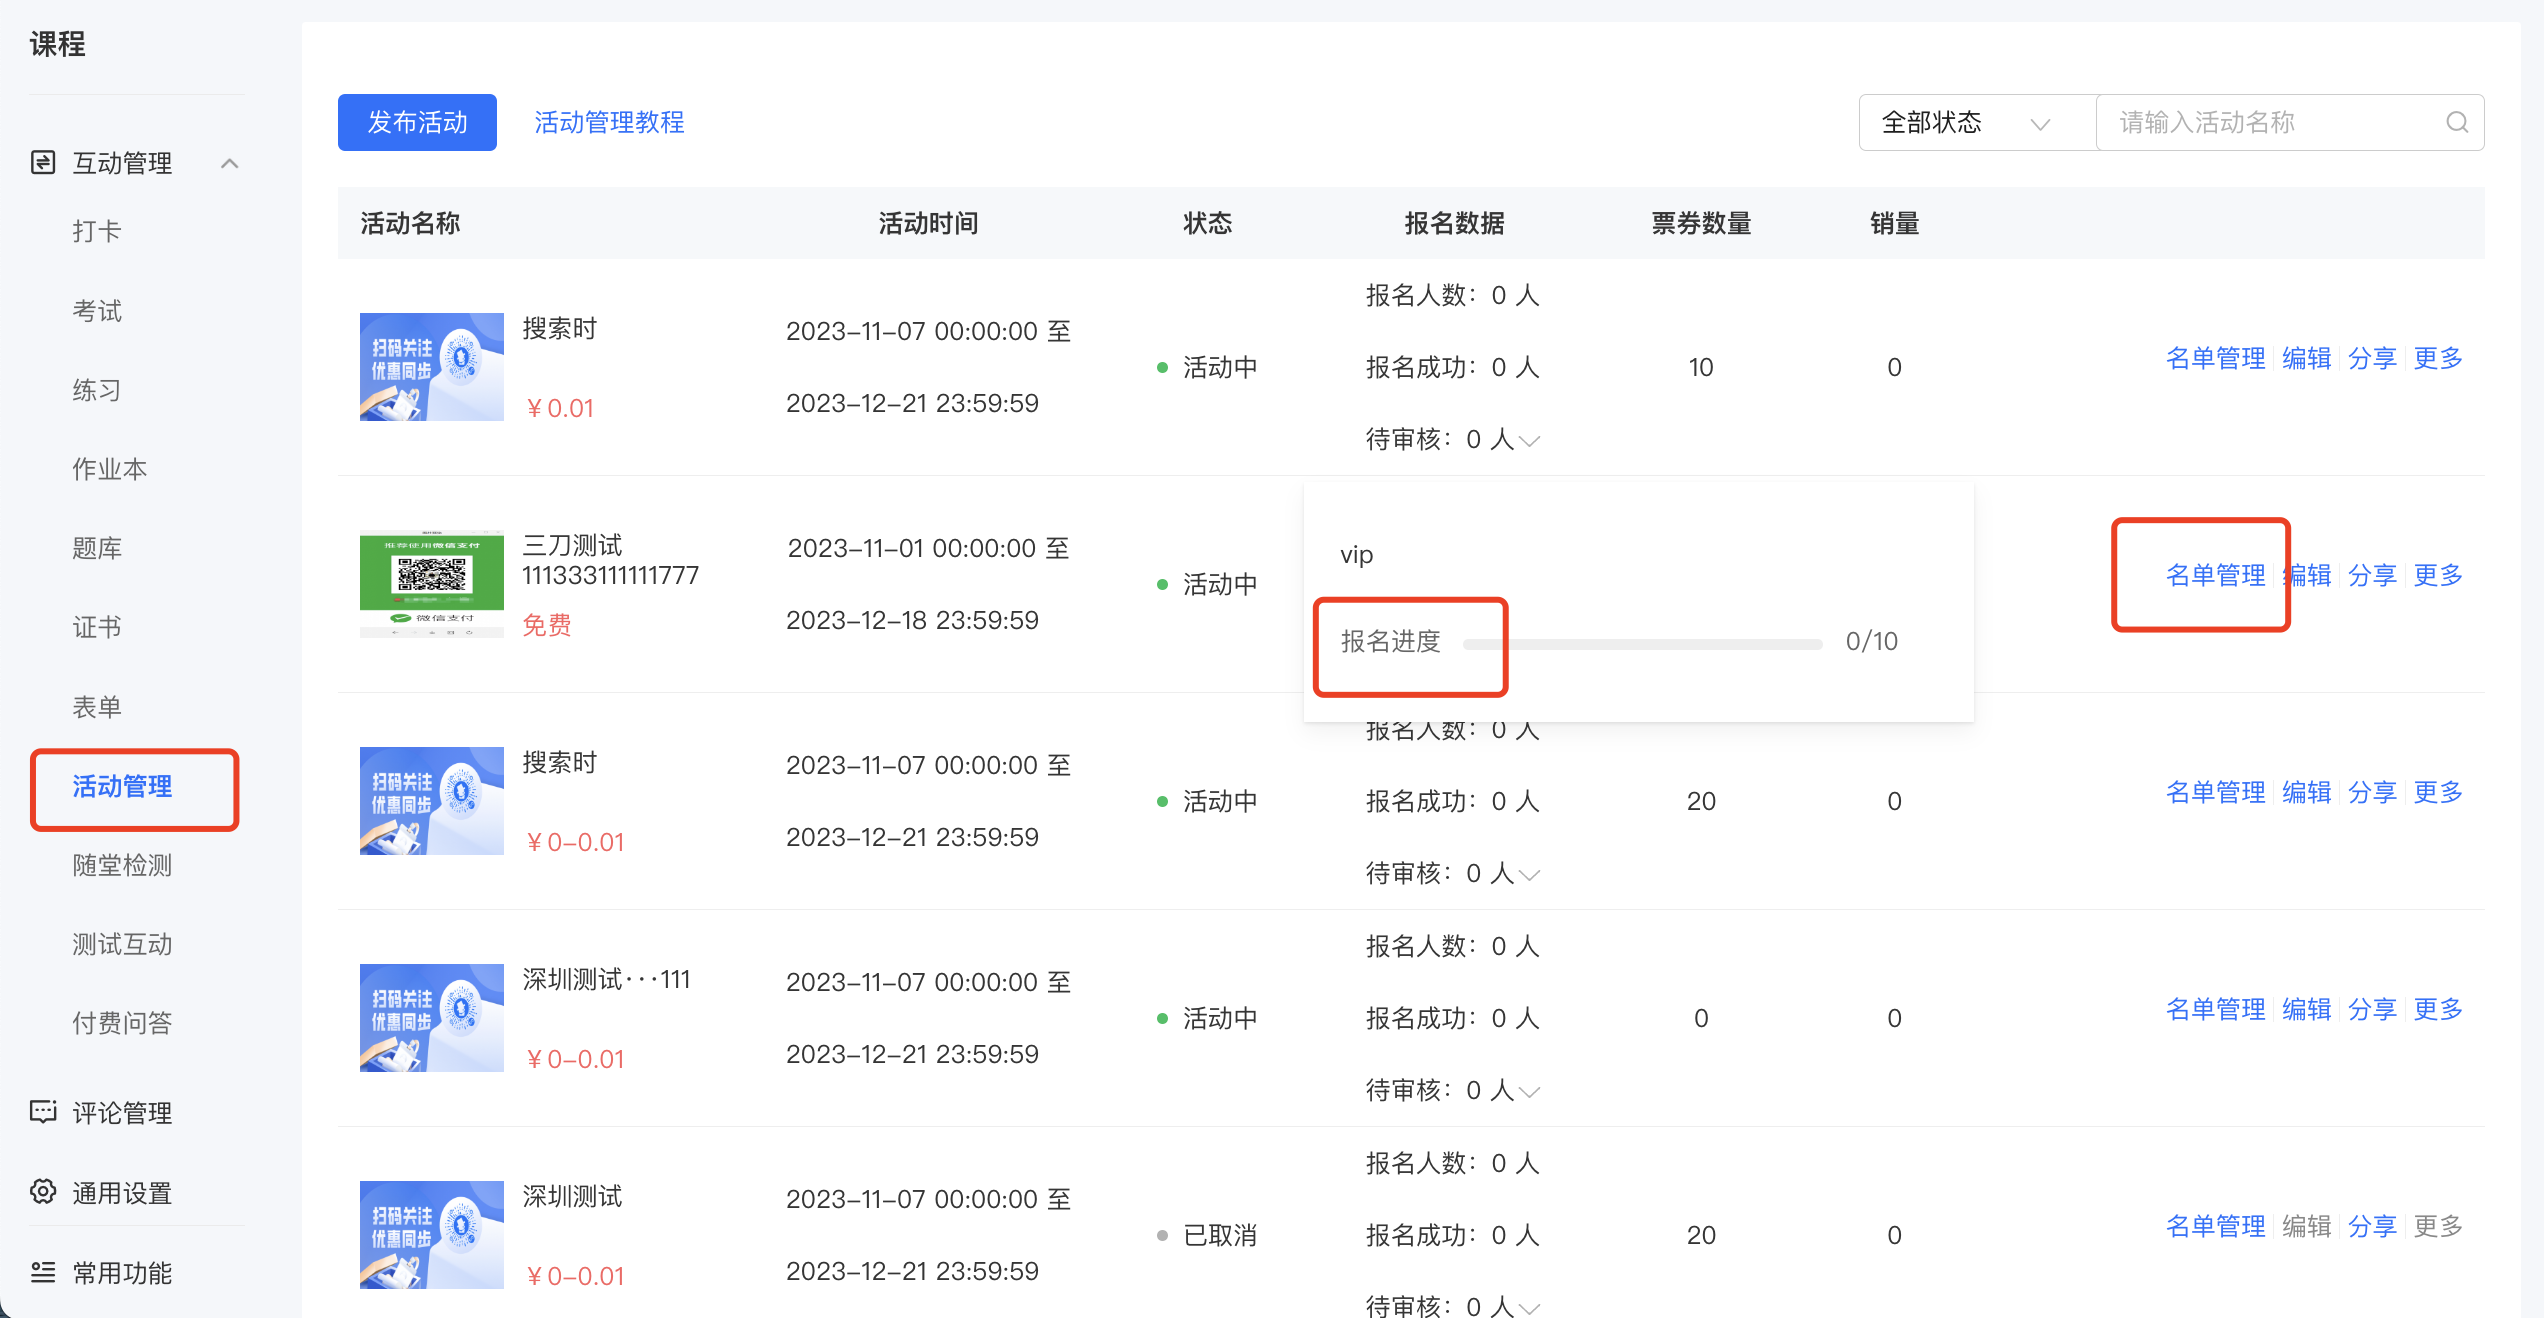Screen dimensions: 2544x1318
Task: Open 题库 in the sidebar
Action: [97, 549]
